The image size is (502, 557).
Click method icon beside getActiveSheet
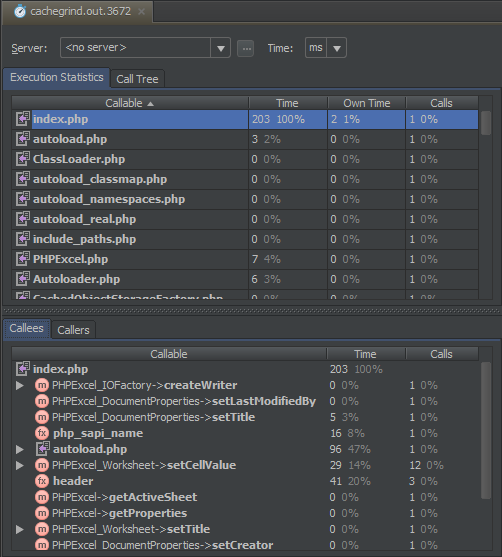[x=42, y=497]
